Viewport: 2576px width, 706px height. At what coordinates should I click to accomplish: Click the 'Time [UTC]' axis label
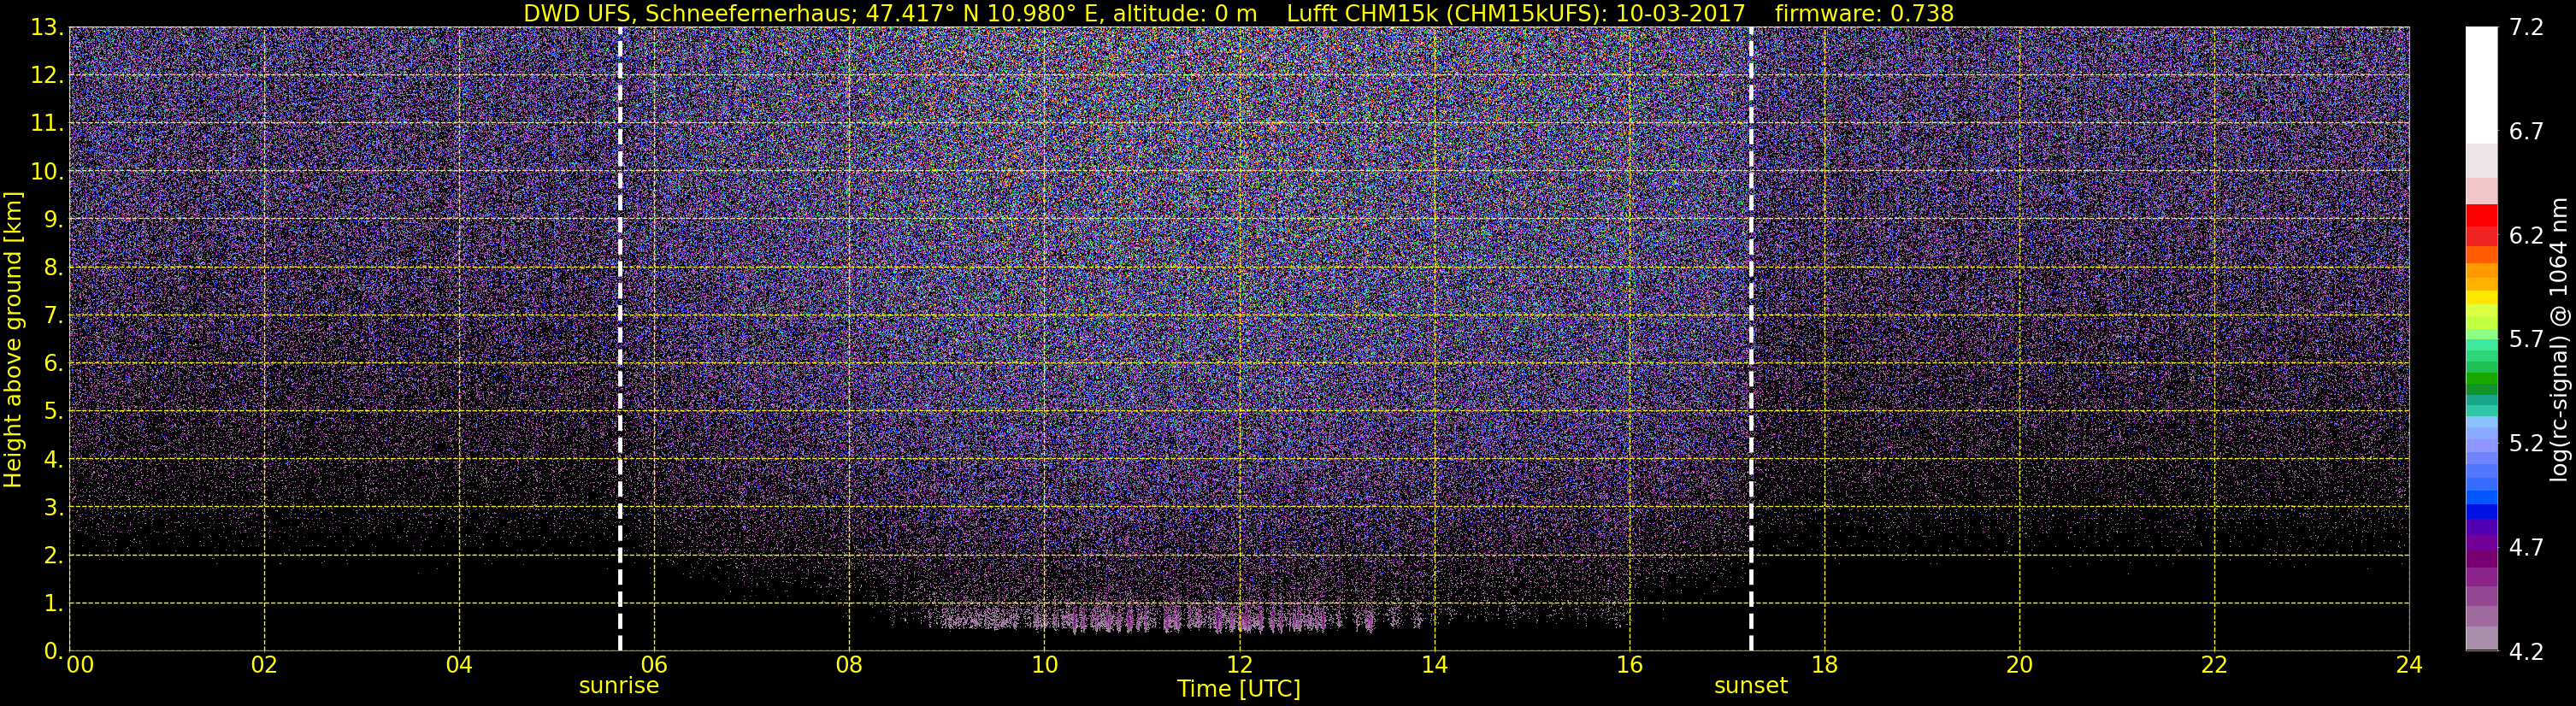(1239, 689)
